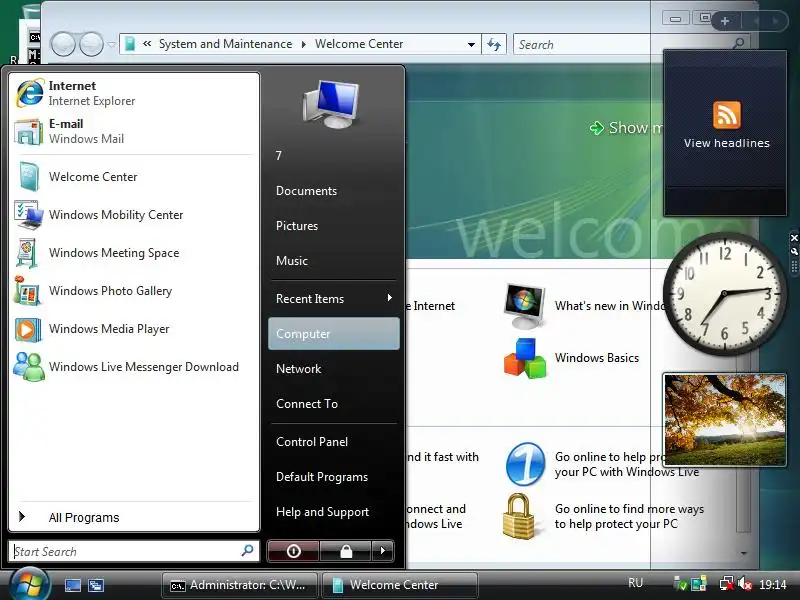Click the Show more details link

[627, 128]
